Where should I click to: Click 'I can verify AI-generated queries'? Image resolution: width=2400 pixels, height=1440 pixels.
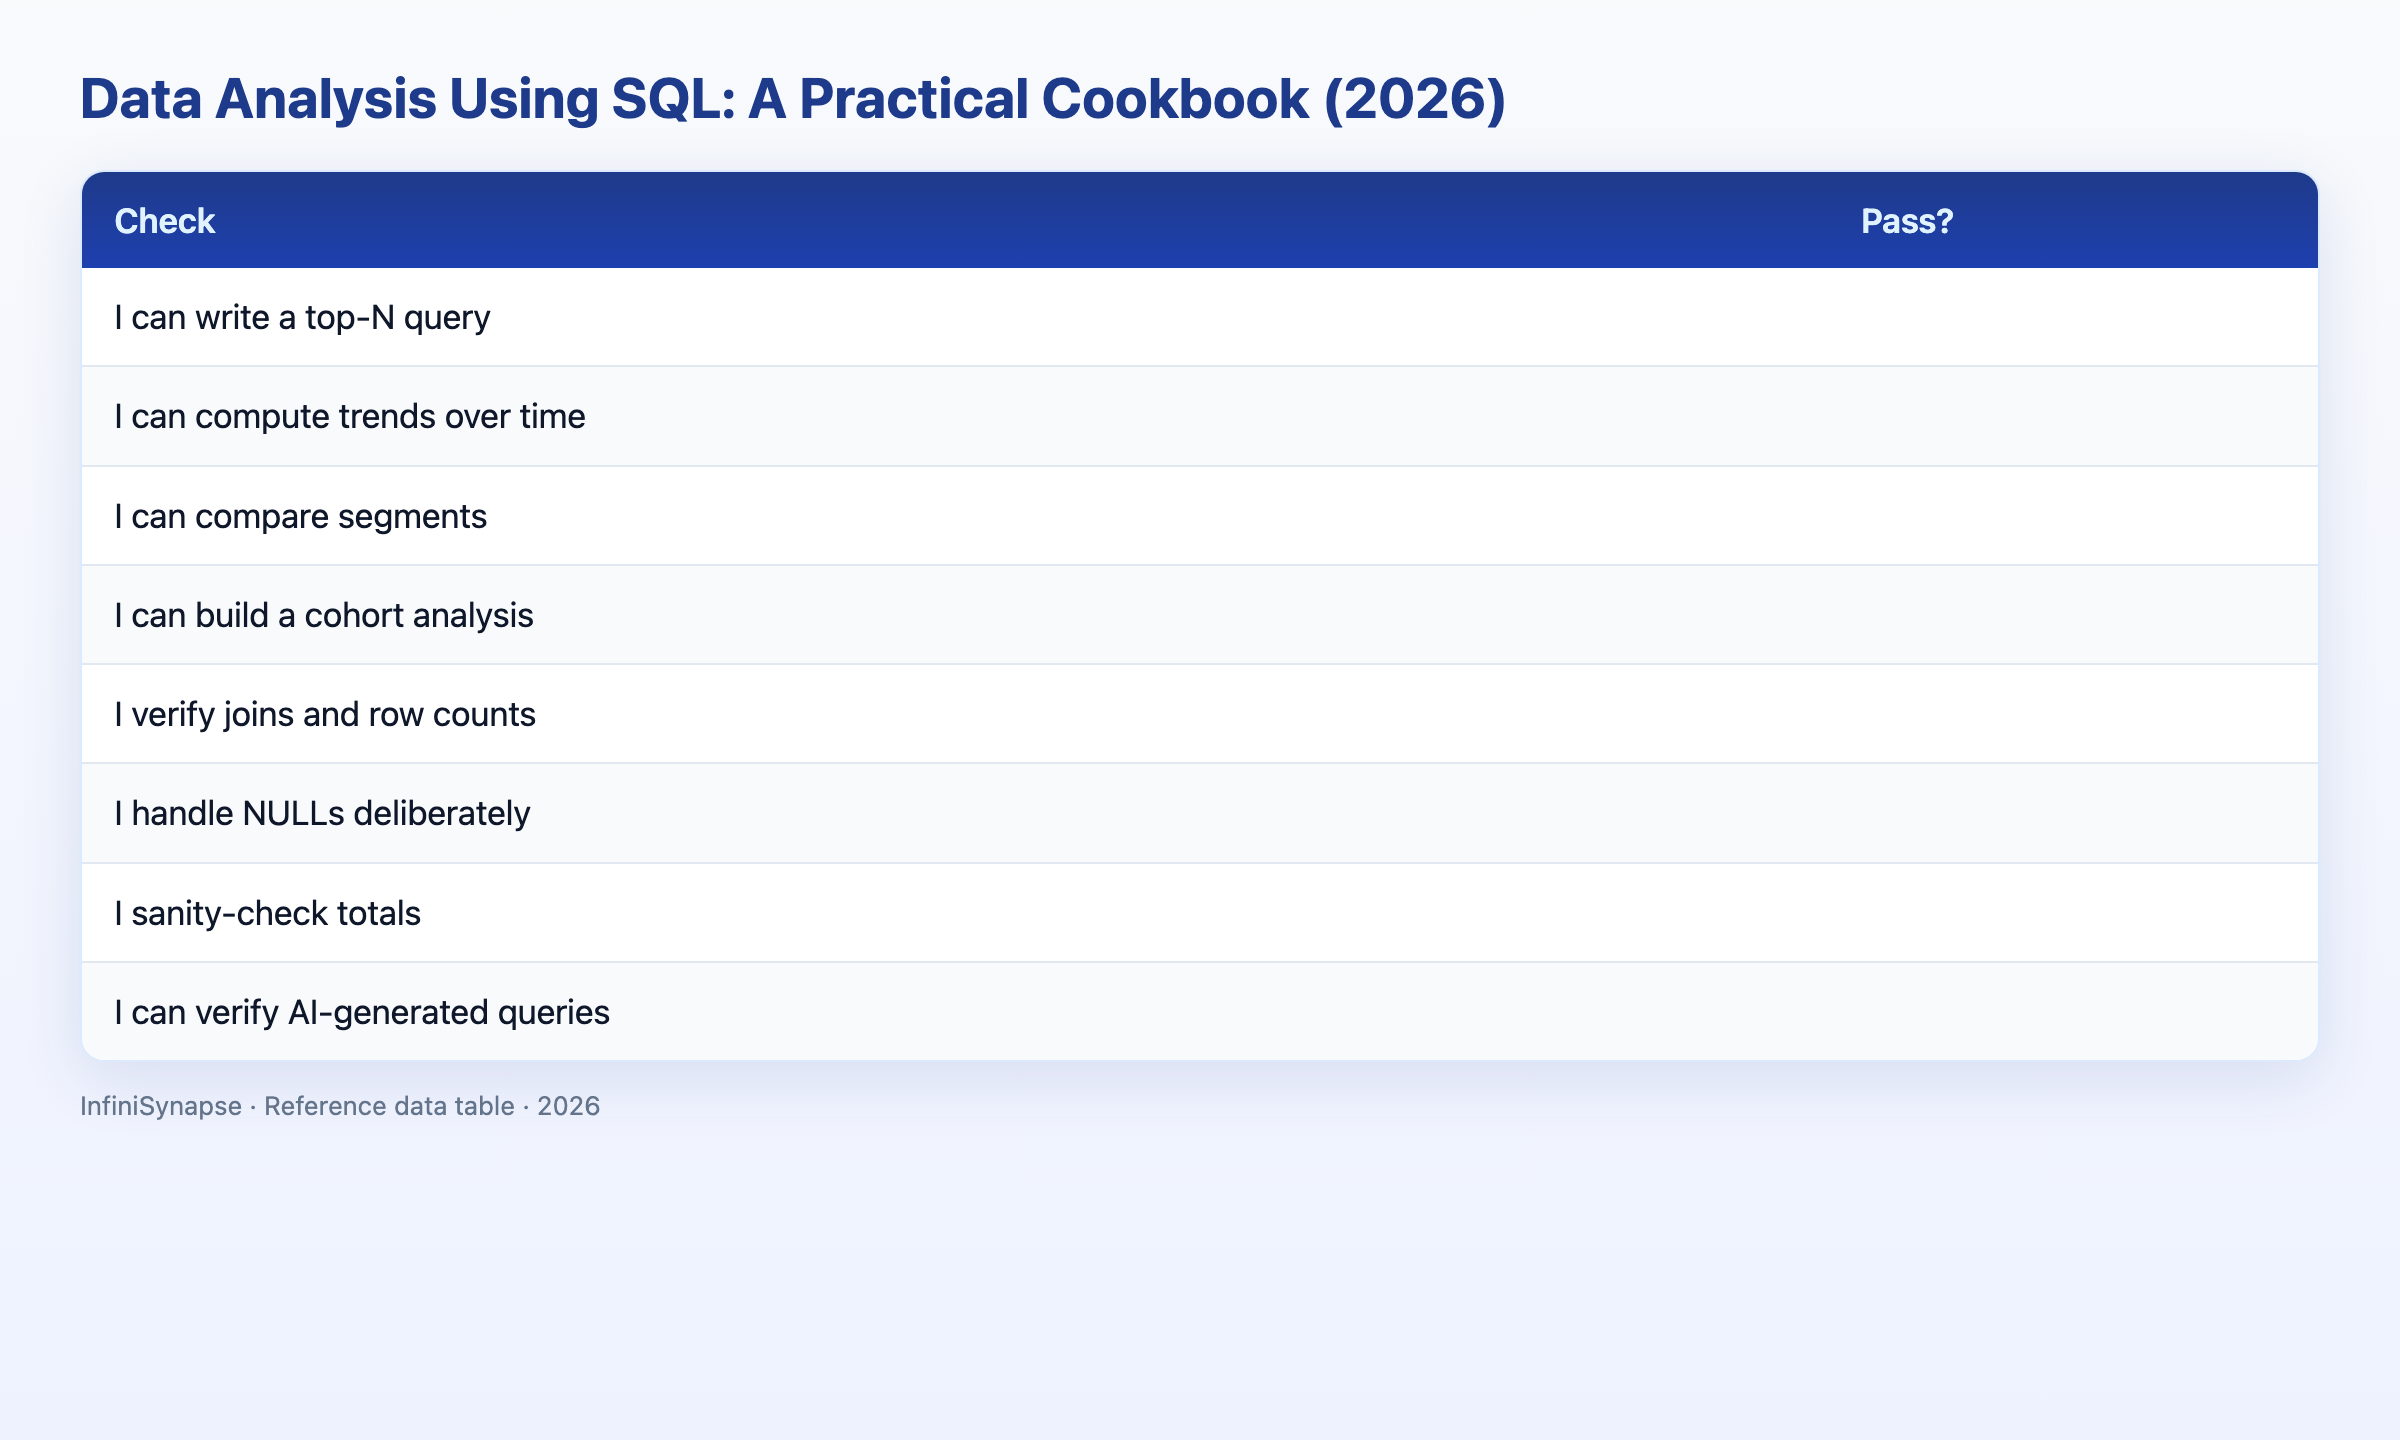(x=361, y=1012)
